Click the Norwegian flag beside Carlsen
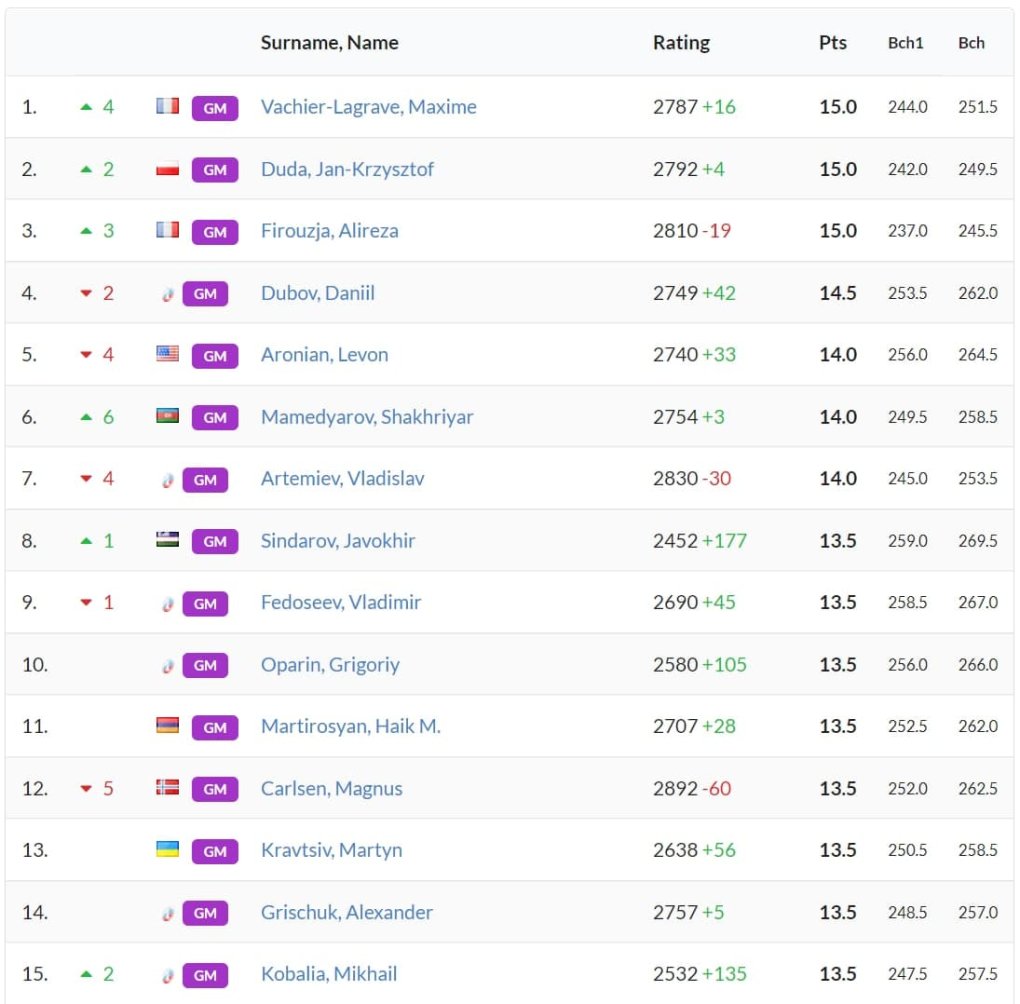1020x1004 pixels. [167, 788]
